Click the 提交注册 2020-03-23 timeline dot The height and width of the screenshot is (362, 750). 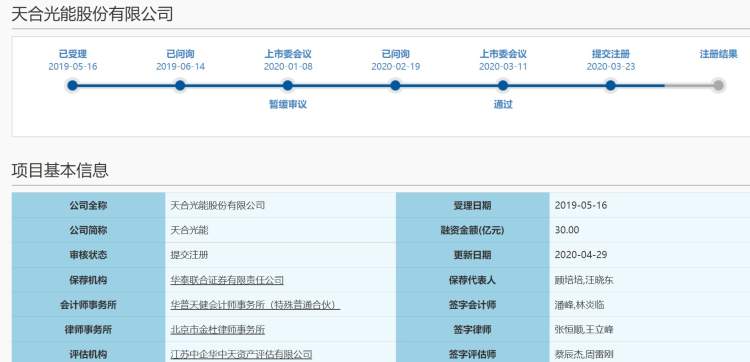[610, 86]
